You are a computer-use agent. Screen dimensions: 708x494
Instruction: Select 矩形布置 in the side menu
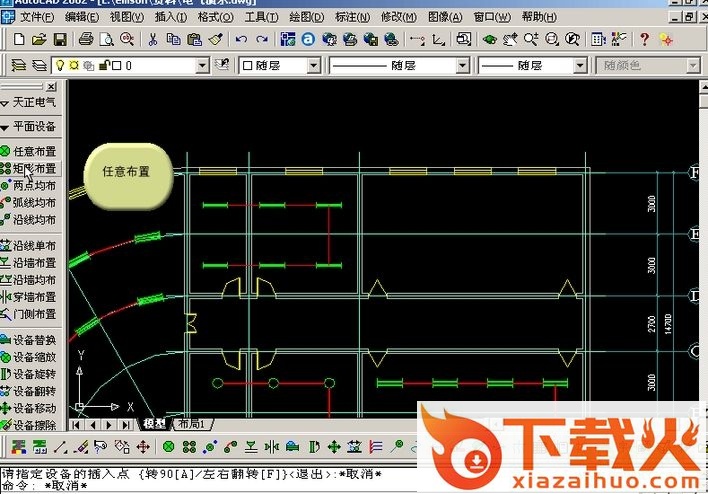point(29,168)
